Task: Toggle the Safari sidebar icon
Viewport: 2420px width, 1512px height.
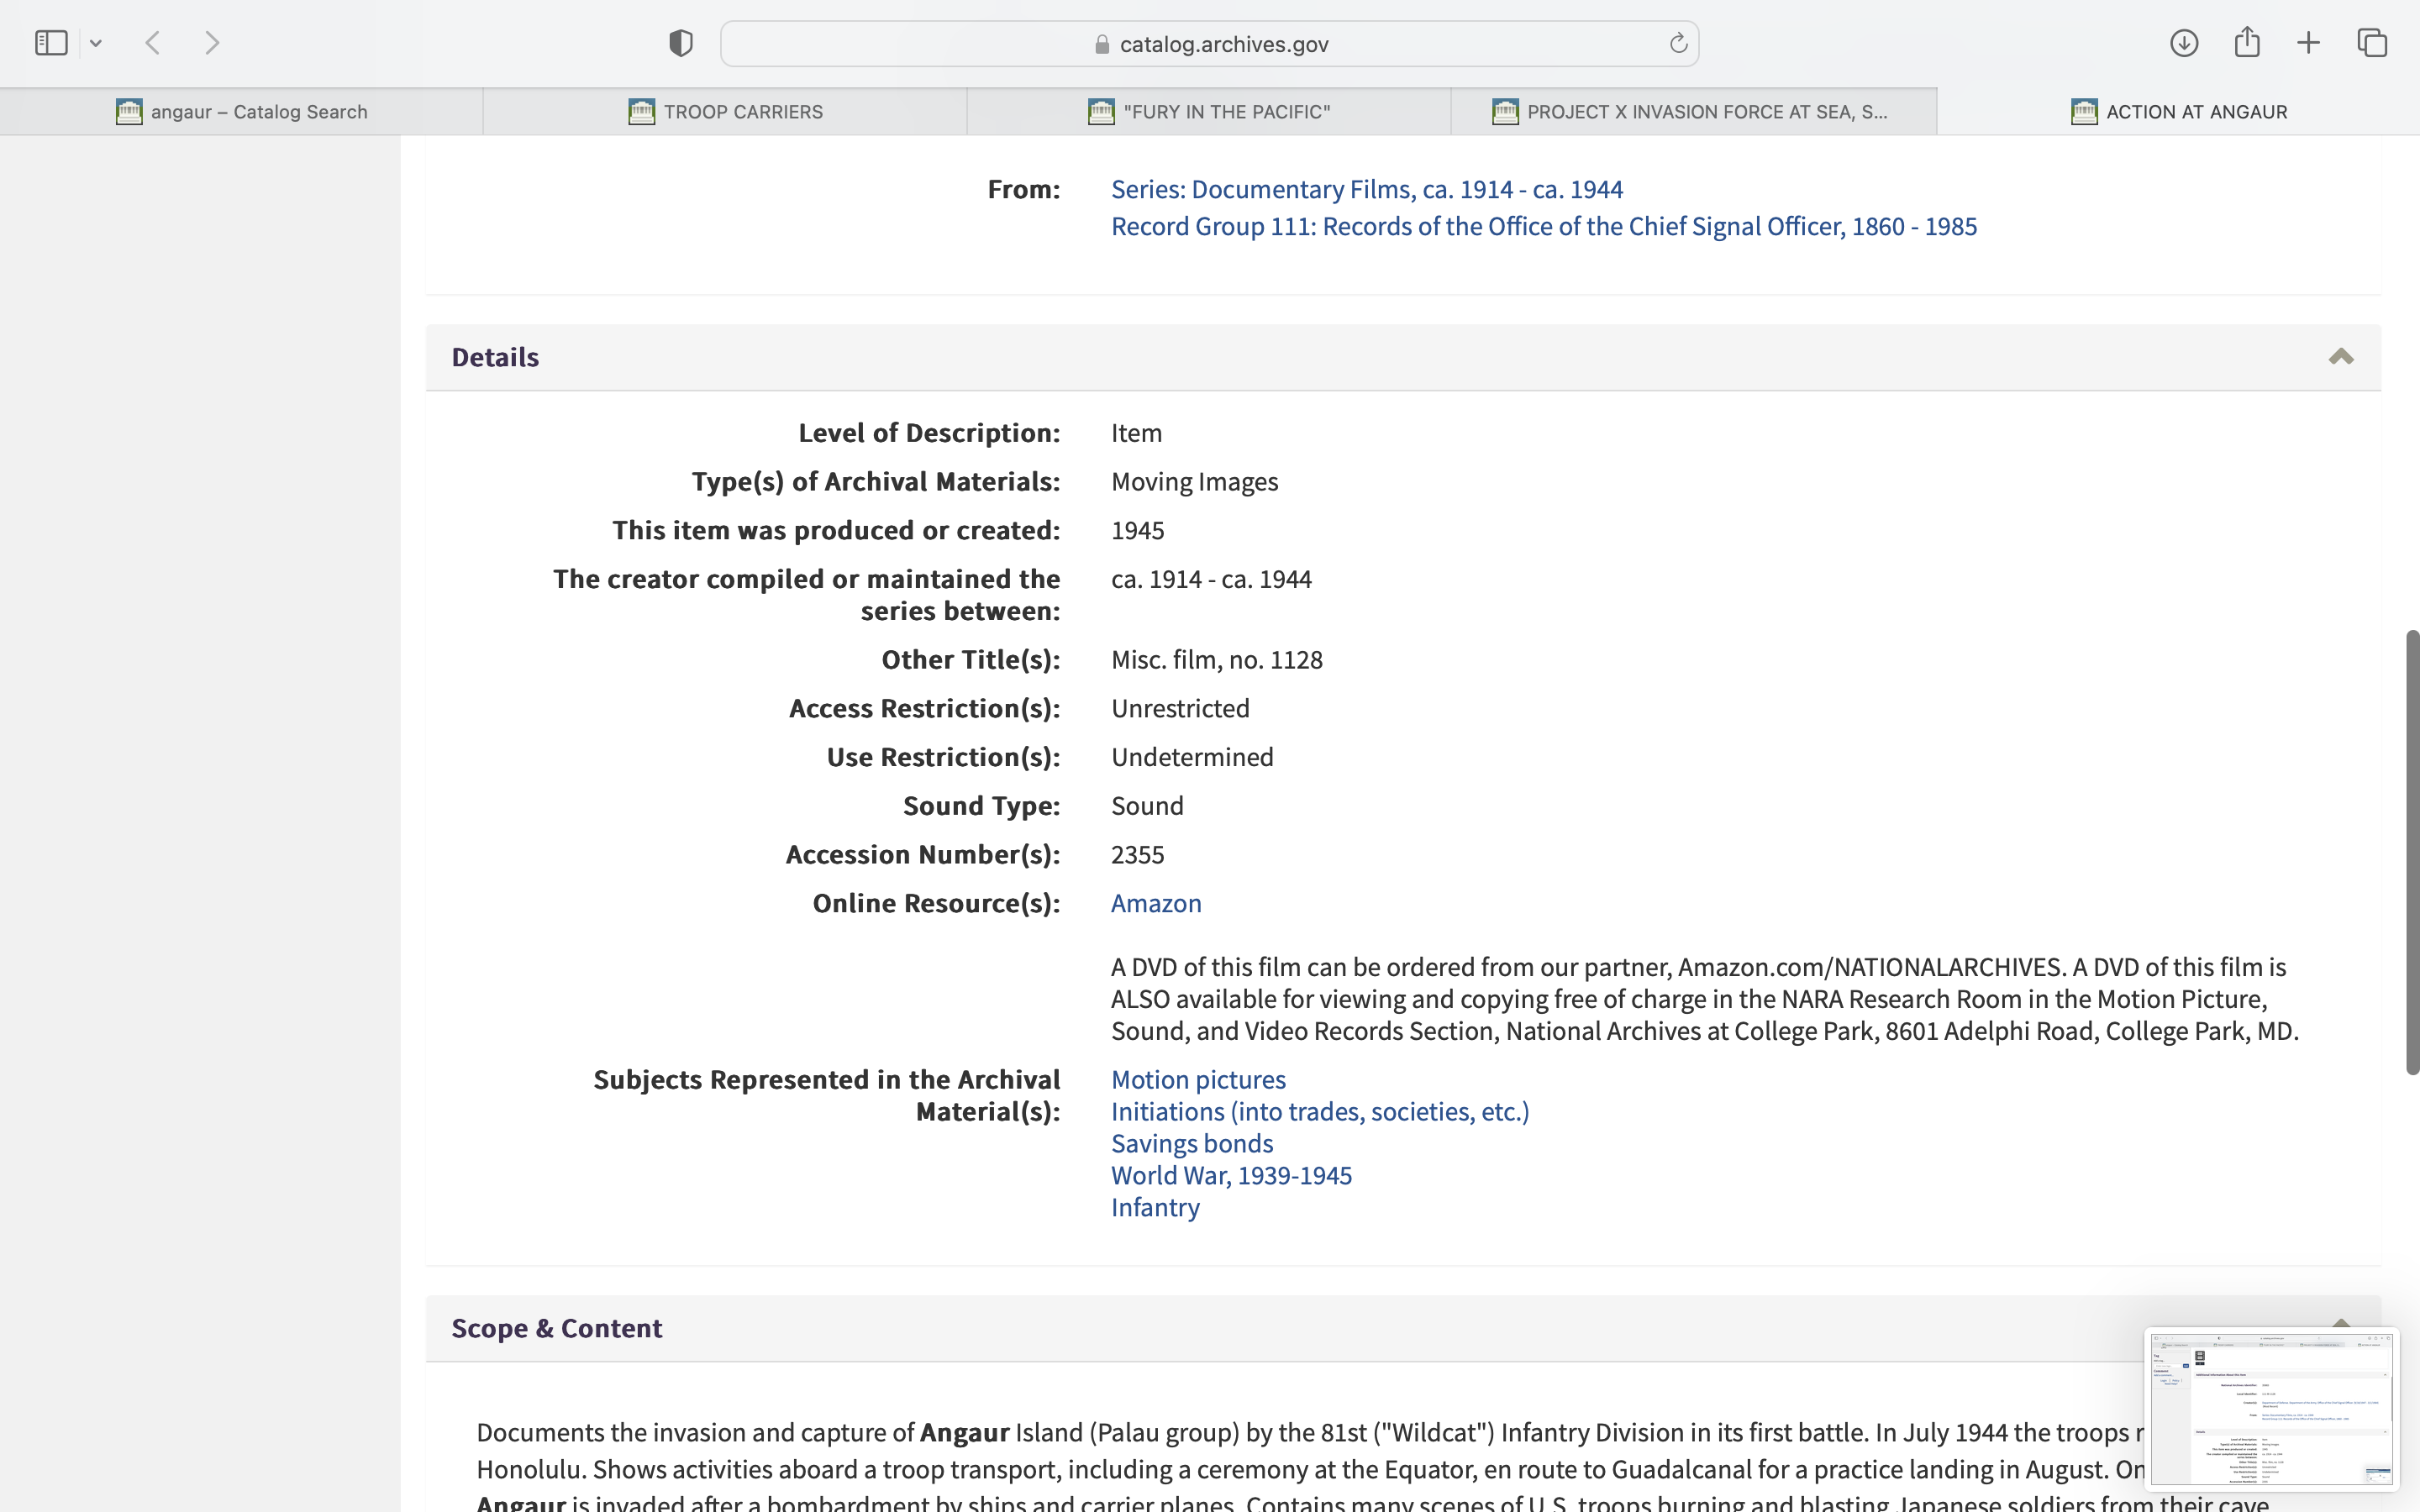Action: [x=50, y=43]
